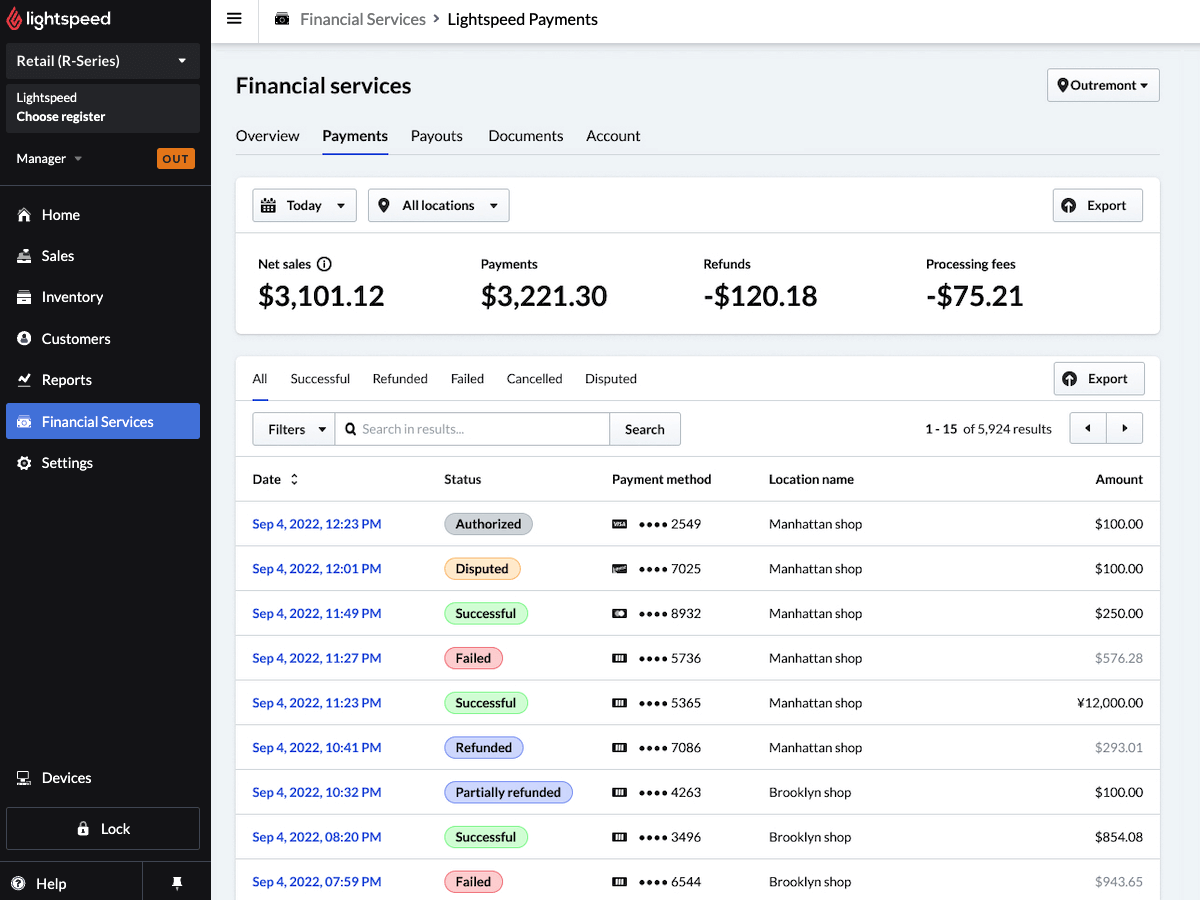Filter by Cancelled payments tab
Screen dimensions: 1200x900
pyautogui.click(x=534, y=379)
